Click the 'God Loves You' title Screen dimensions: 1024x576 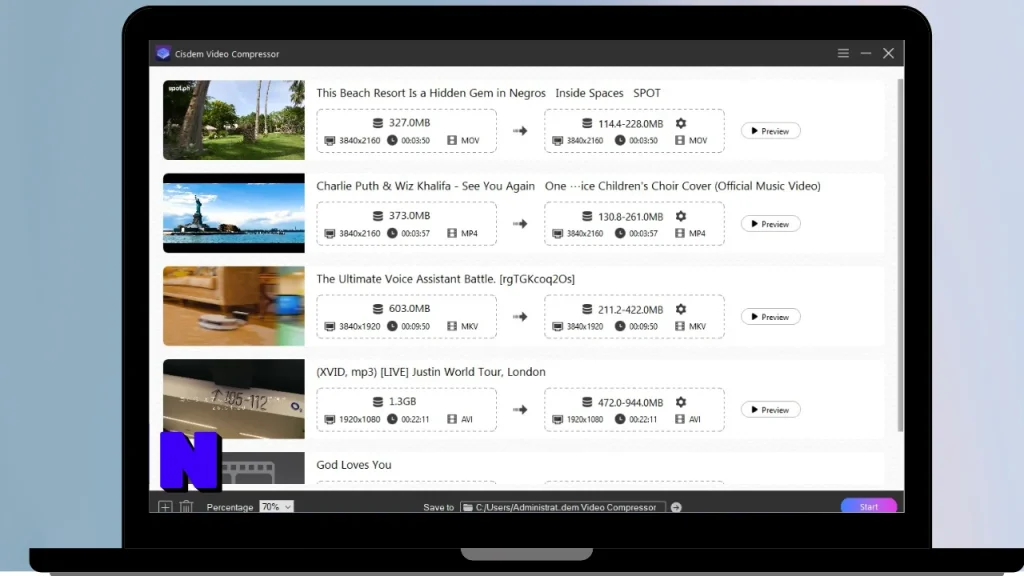(x=354, y=465)
